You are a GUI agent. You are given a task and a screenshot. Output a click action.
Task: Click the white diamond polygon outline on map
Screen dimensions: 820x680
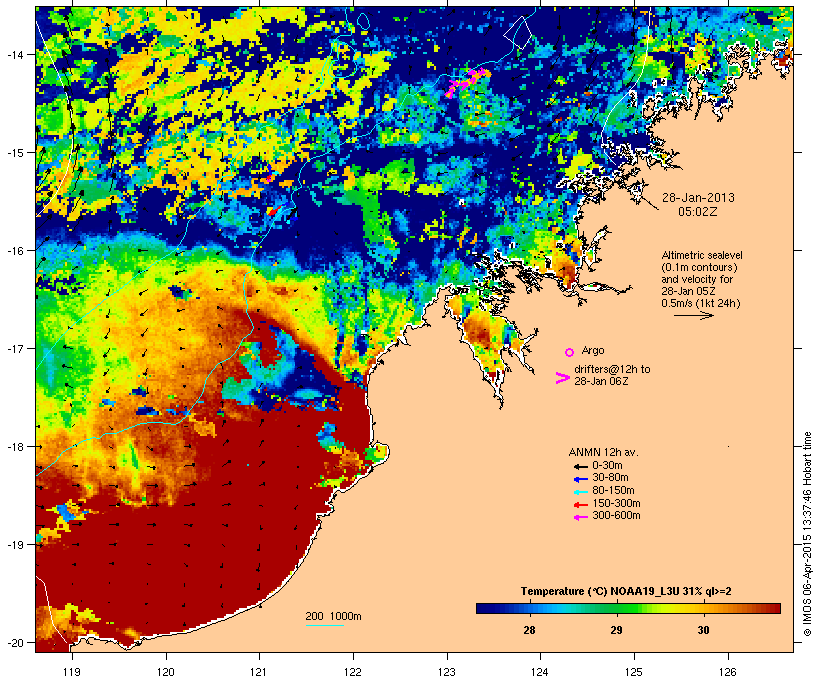click(518, 32)
